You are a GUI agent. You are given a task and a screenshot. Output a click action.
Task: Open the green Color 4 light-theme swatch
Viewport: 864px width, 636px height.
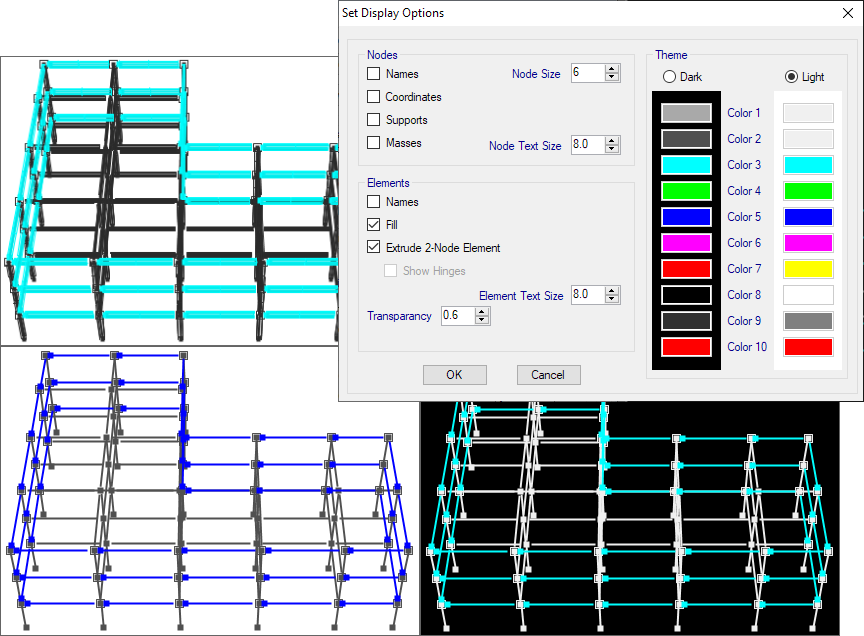pyautogui.click(x=807, y=191)
